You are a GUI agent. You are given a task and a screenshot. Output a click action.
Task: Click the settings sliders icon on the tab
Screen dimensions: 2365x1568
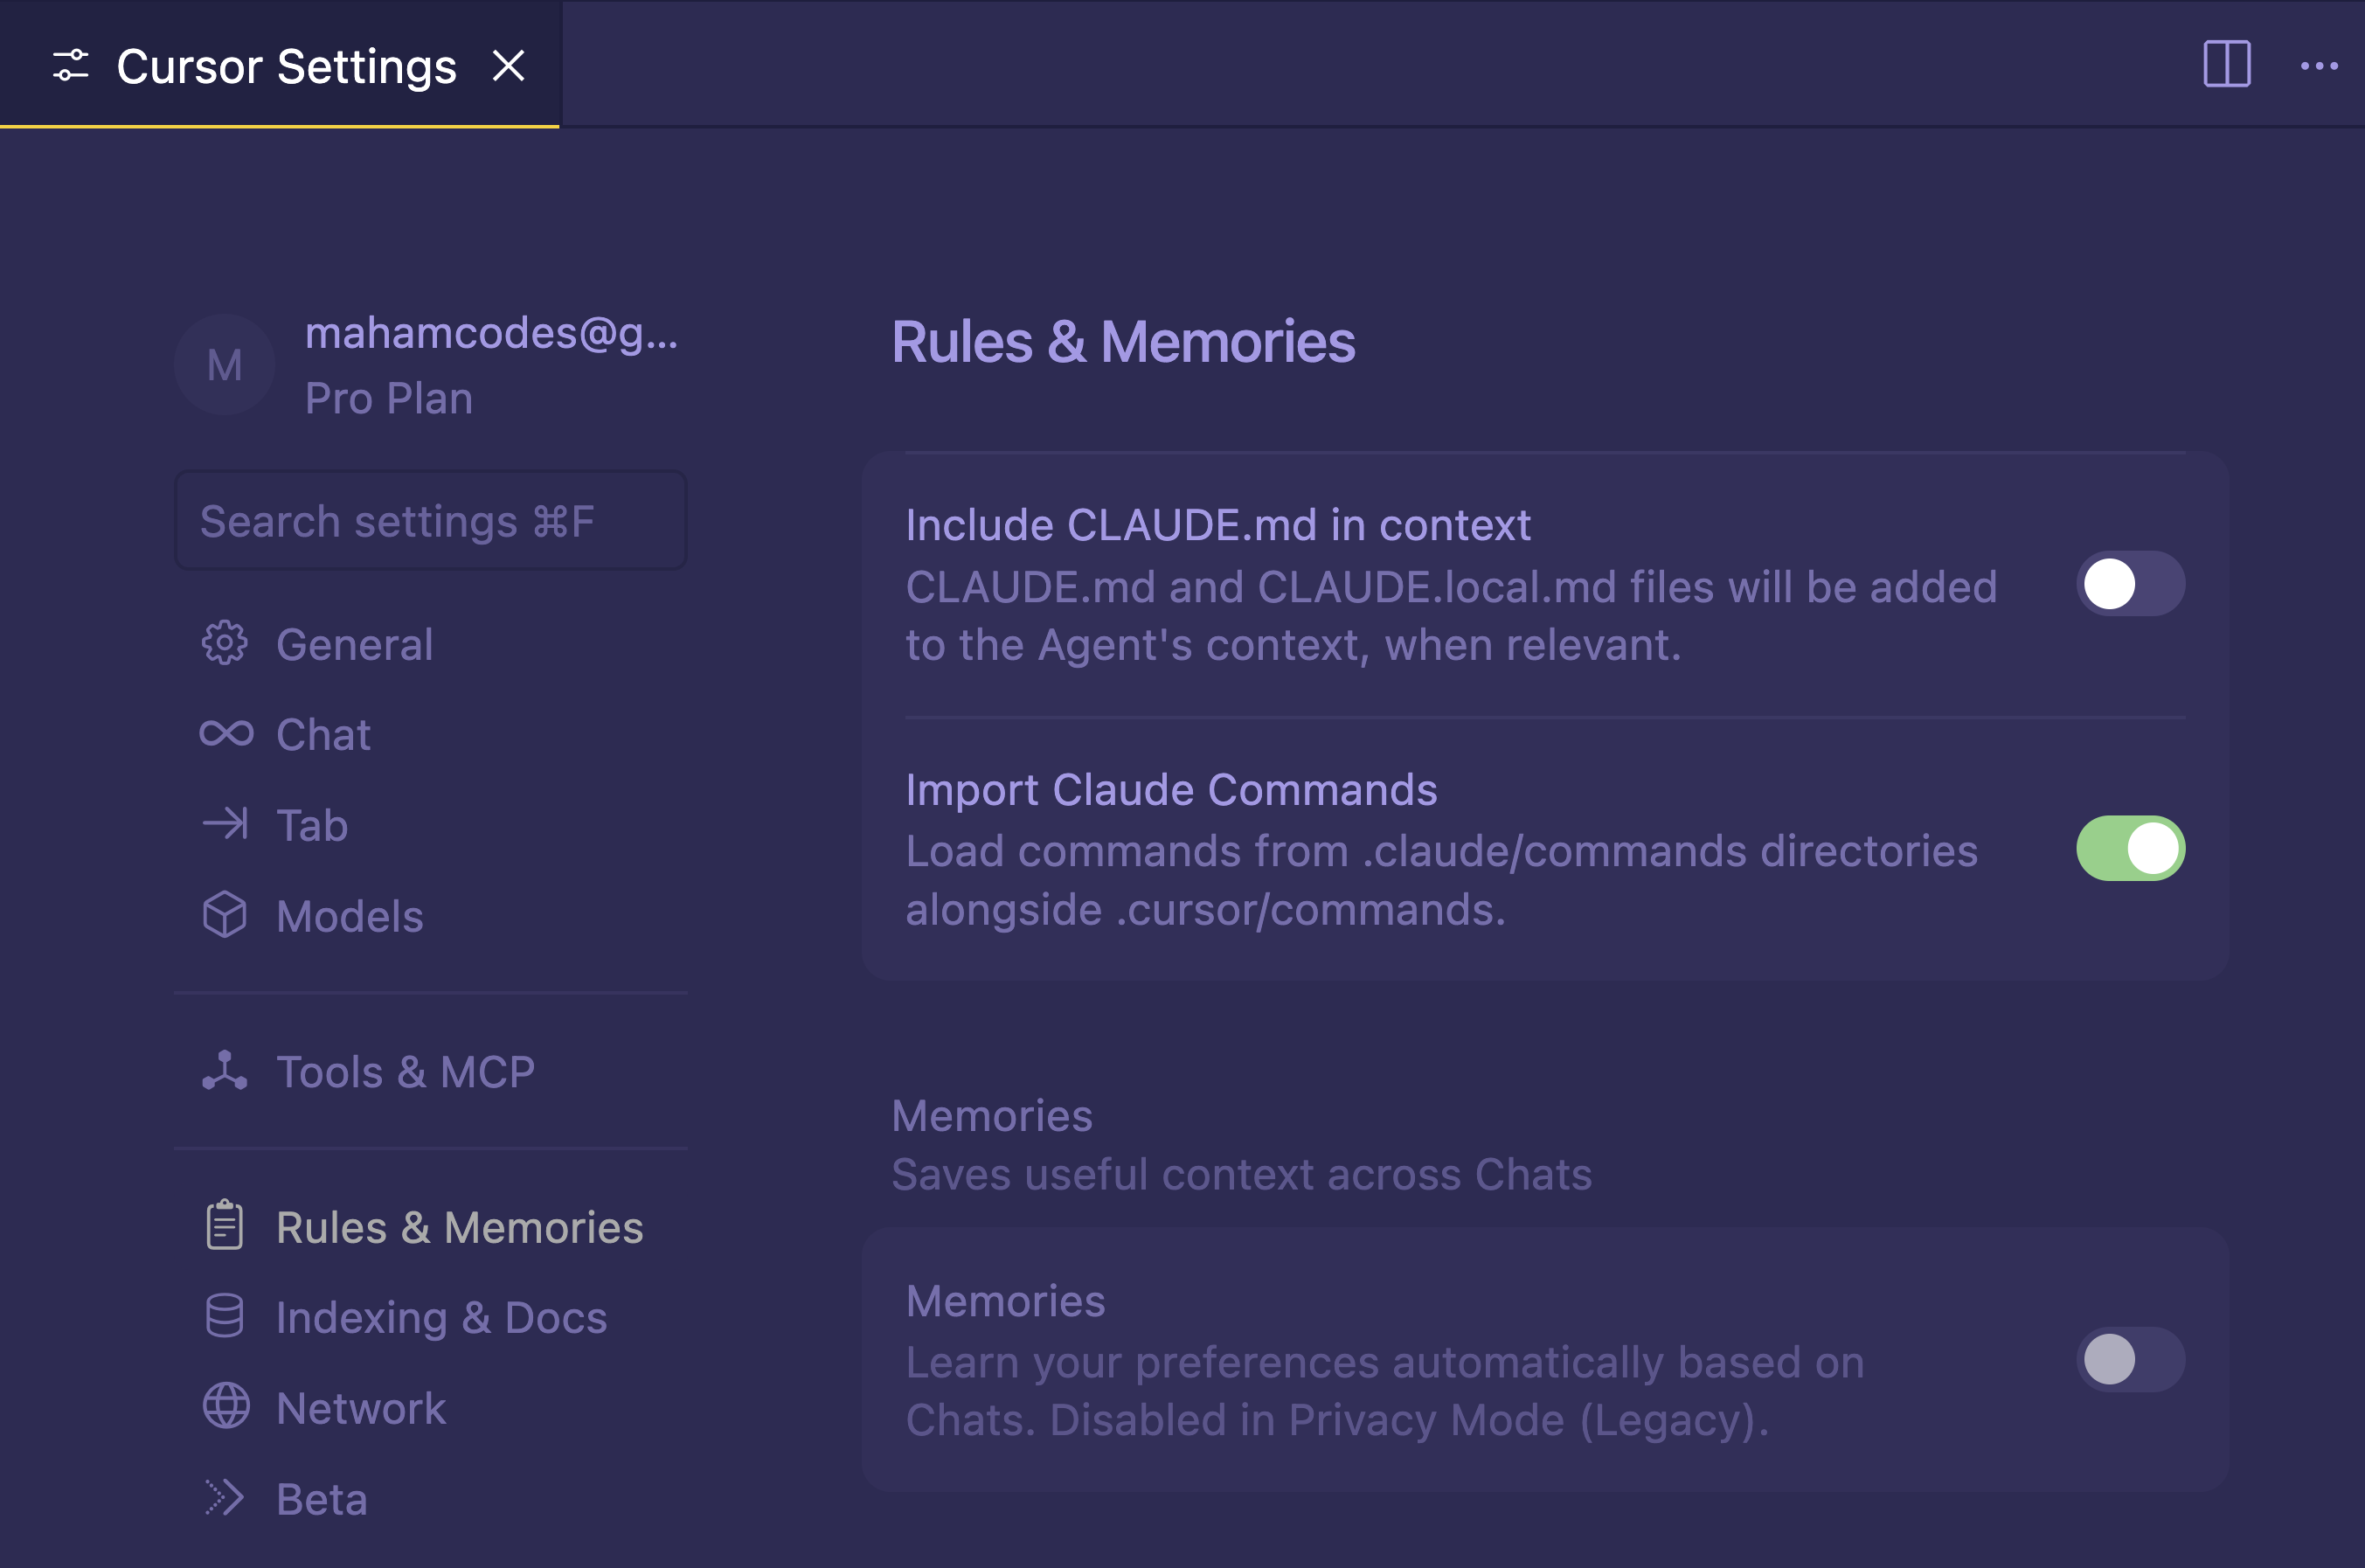click(70, 64)
